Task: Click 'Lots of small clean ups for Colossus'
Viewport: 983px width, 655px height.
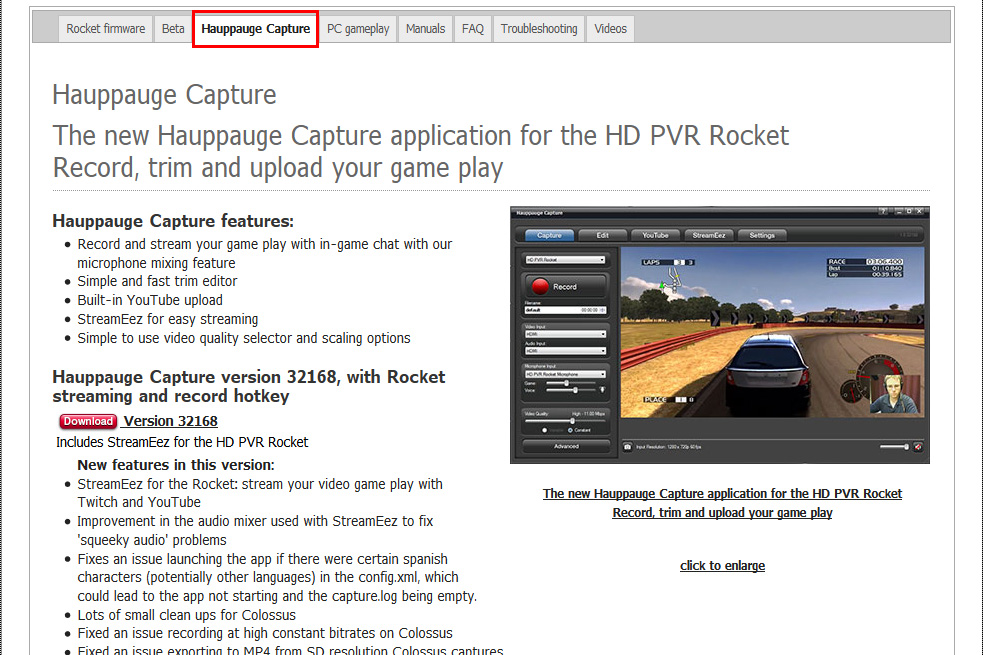Action: pos(186,615)
